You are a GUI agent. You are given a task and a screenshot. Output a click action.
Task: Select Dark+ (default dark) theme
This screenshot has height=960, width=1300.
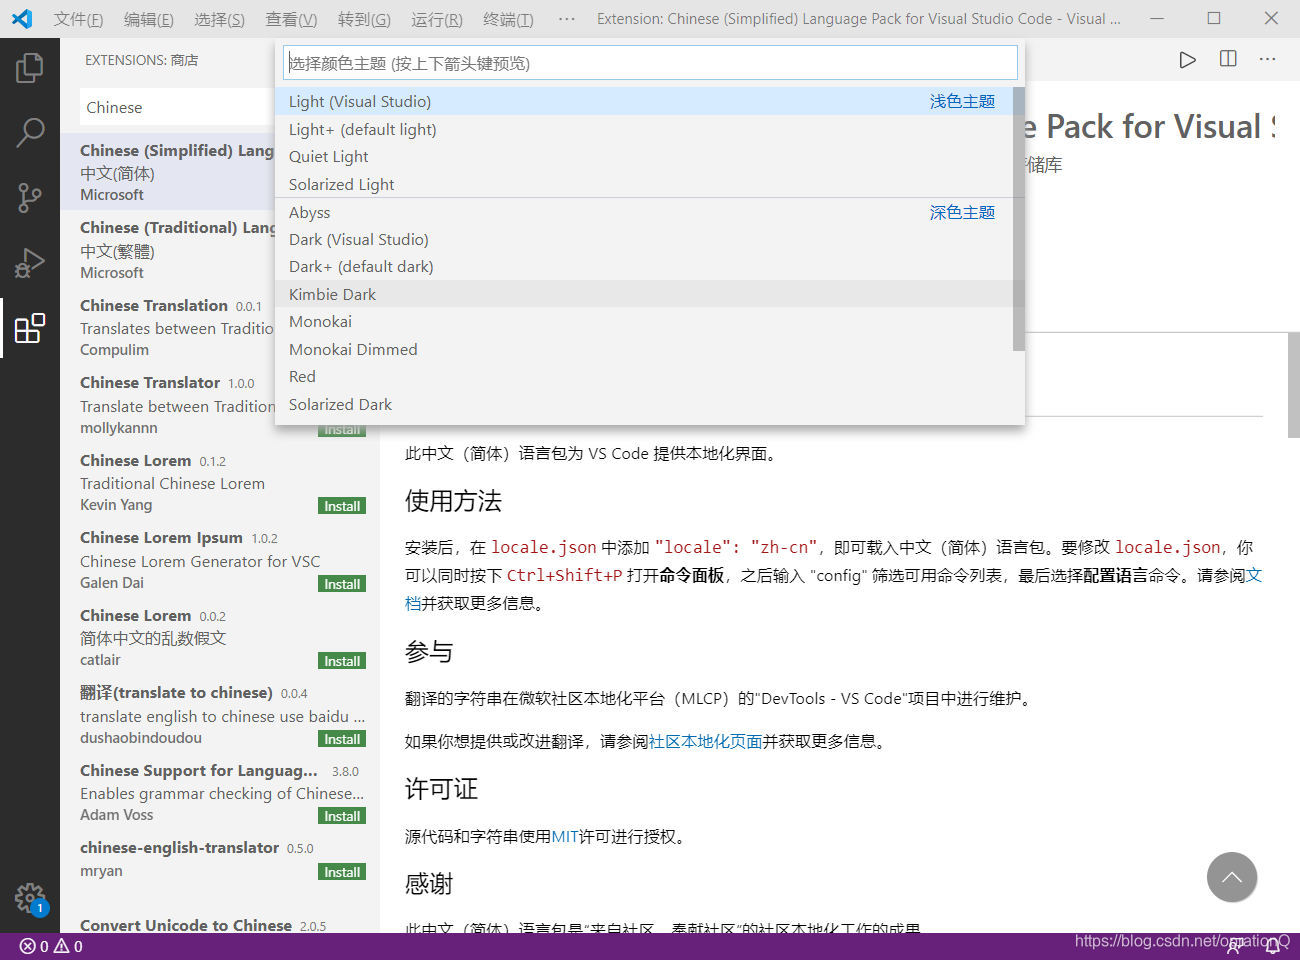[644, 266]
